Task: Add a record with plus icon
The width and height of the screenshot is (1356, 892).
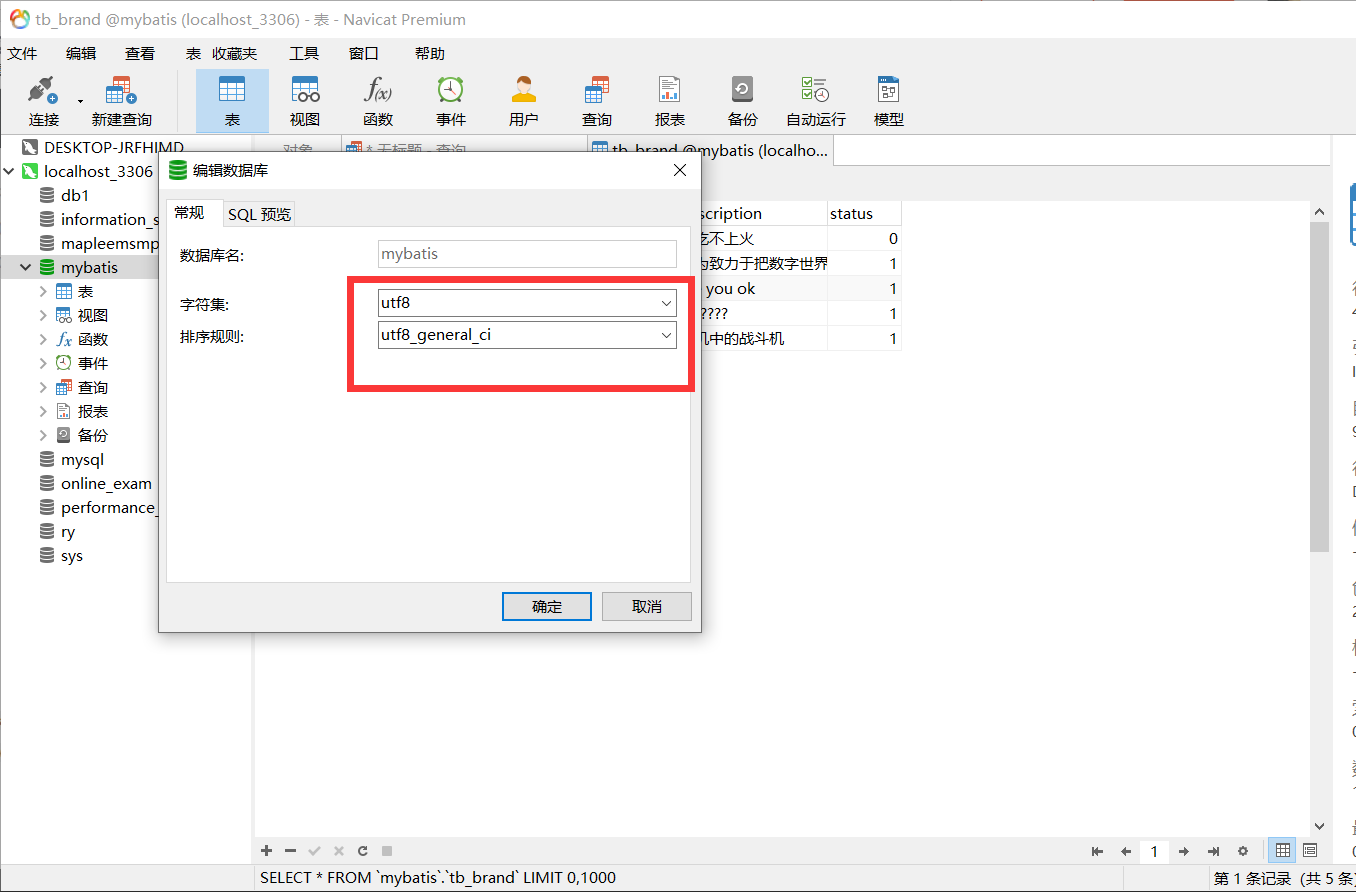Action: (266, 851)
